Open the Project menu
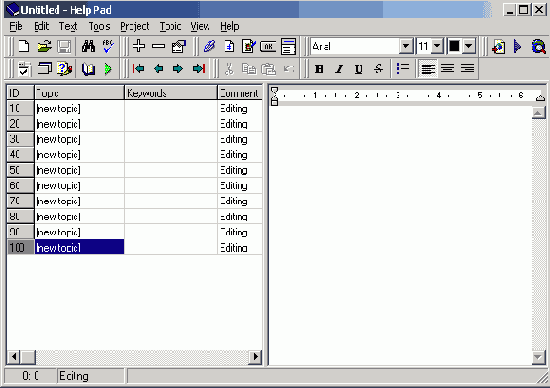The width and height of the screenshot is (550, 388). point(135,26)
